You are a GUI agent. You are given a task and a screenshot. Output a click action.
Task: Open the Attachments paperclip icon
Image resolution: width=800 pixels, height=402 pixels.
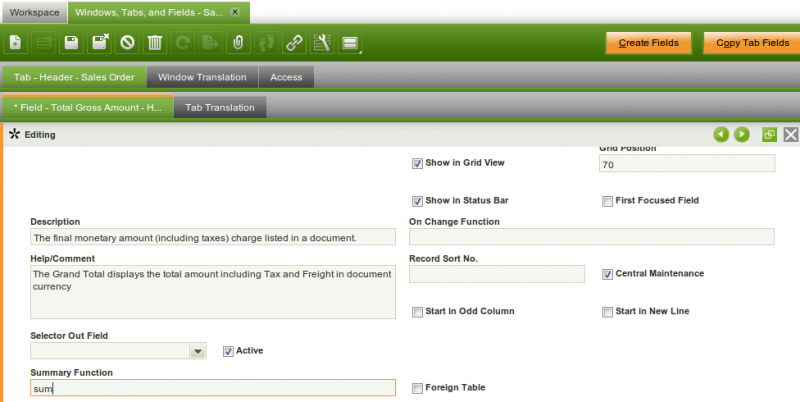click(238, 43)
